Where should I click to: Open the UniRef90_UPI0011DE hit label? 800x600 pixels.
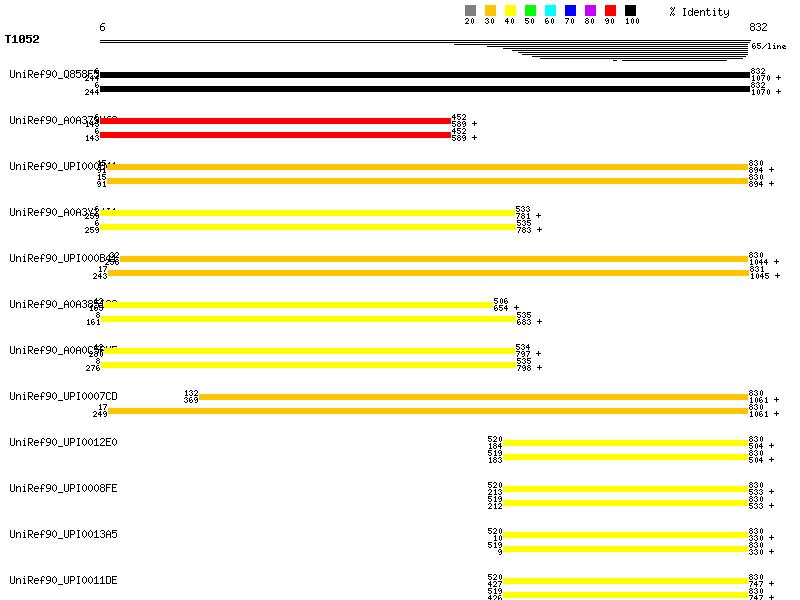pos(63,580)
